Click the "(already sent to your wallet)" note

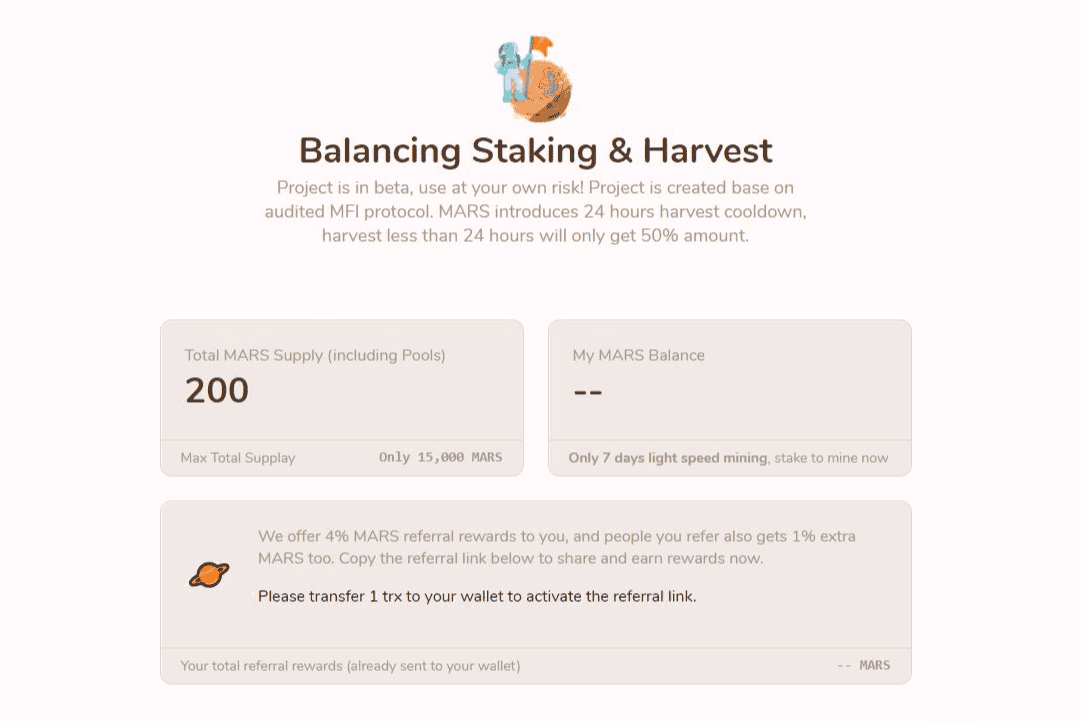click(433, 666)
